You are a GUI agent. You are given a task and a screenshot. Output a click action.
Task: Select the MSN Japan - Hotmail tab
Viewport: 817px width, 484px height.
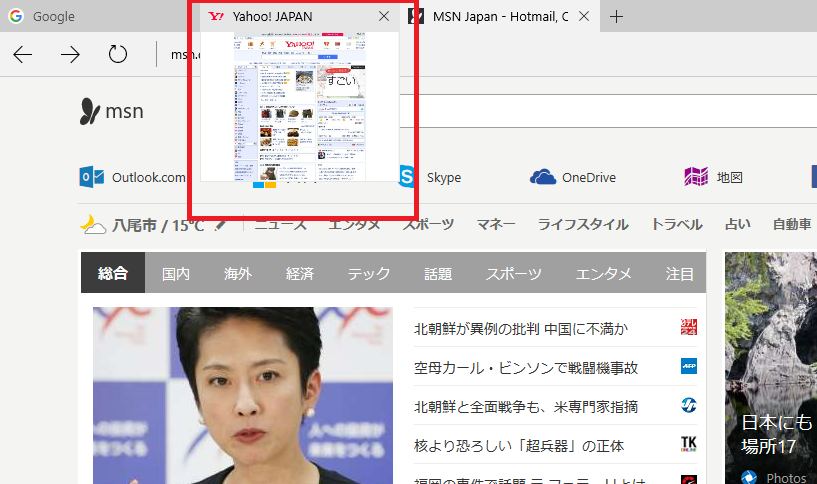pos(500,17)
